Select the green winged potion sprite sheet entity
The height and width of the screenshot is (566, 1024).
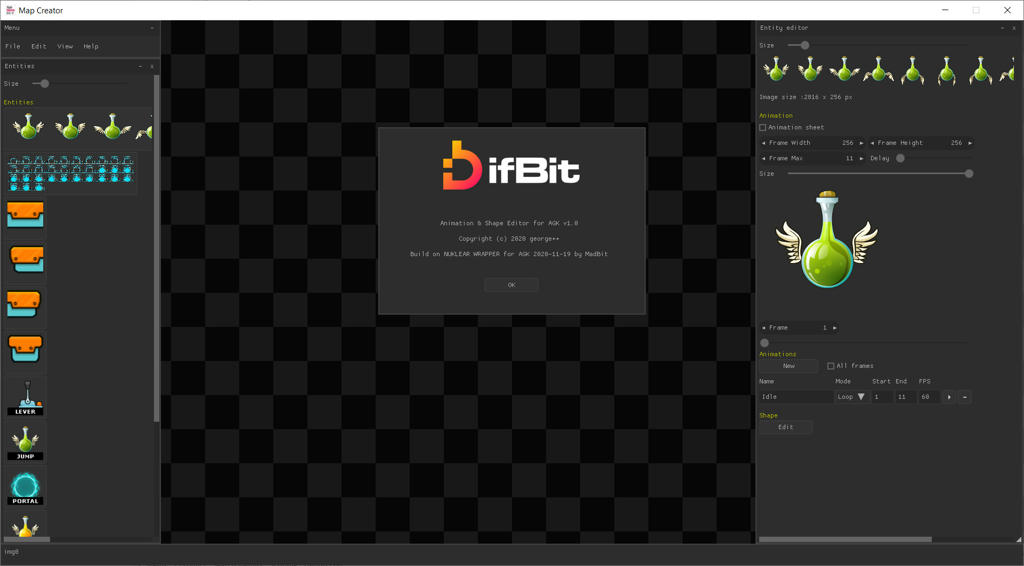(x=78, y=127)
